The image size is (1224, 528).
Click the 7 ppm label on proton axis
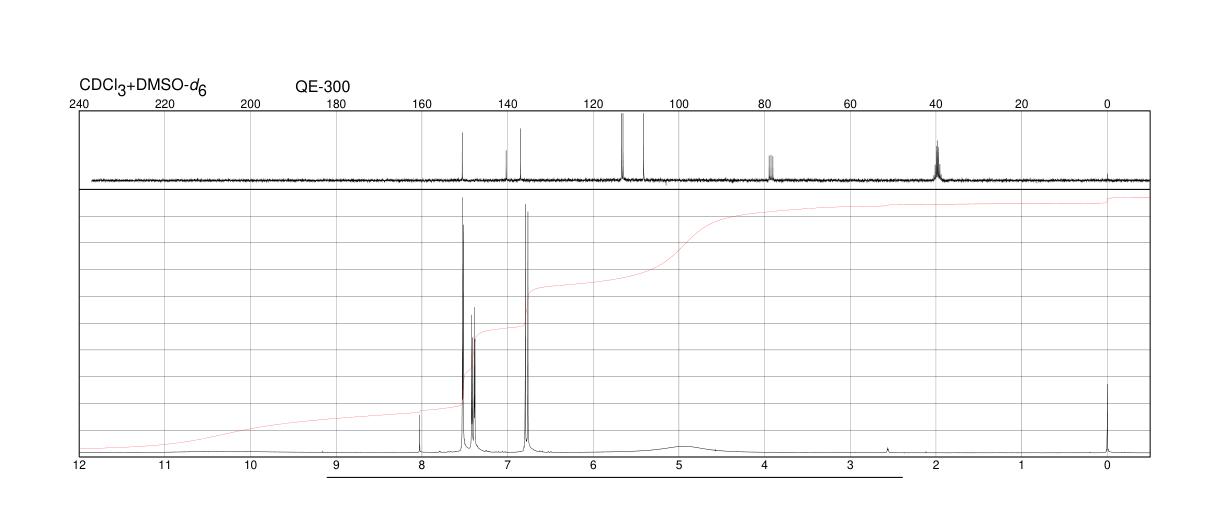click(507, 465)
